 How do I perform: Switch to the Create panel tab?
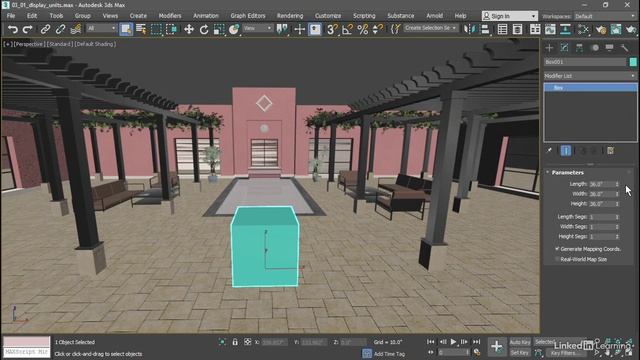549,48
